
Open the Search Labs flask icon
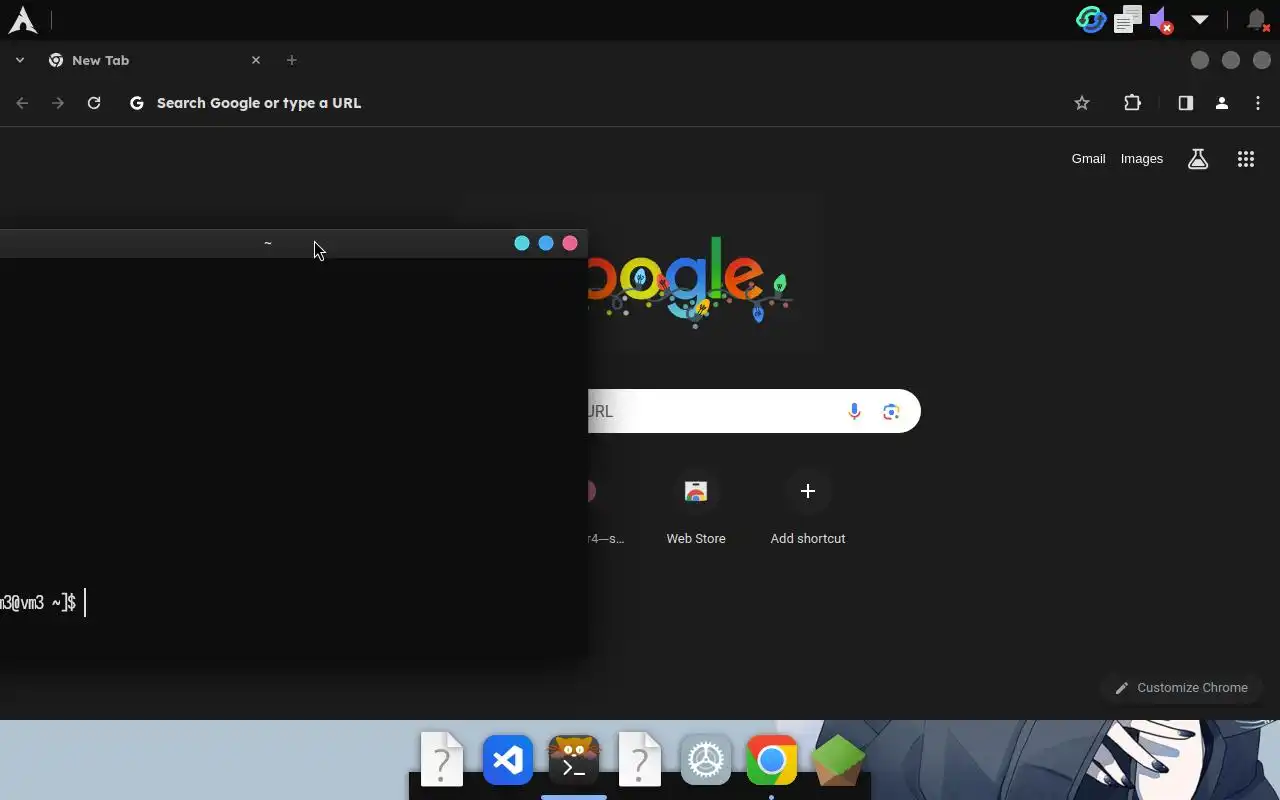(1198, 159)
